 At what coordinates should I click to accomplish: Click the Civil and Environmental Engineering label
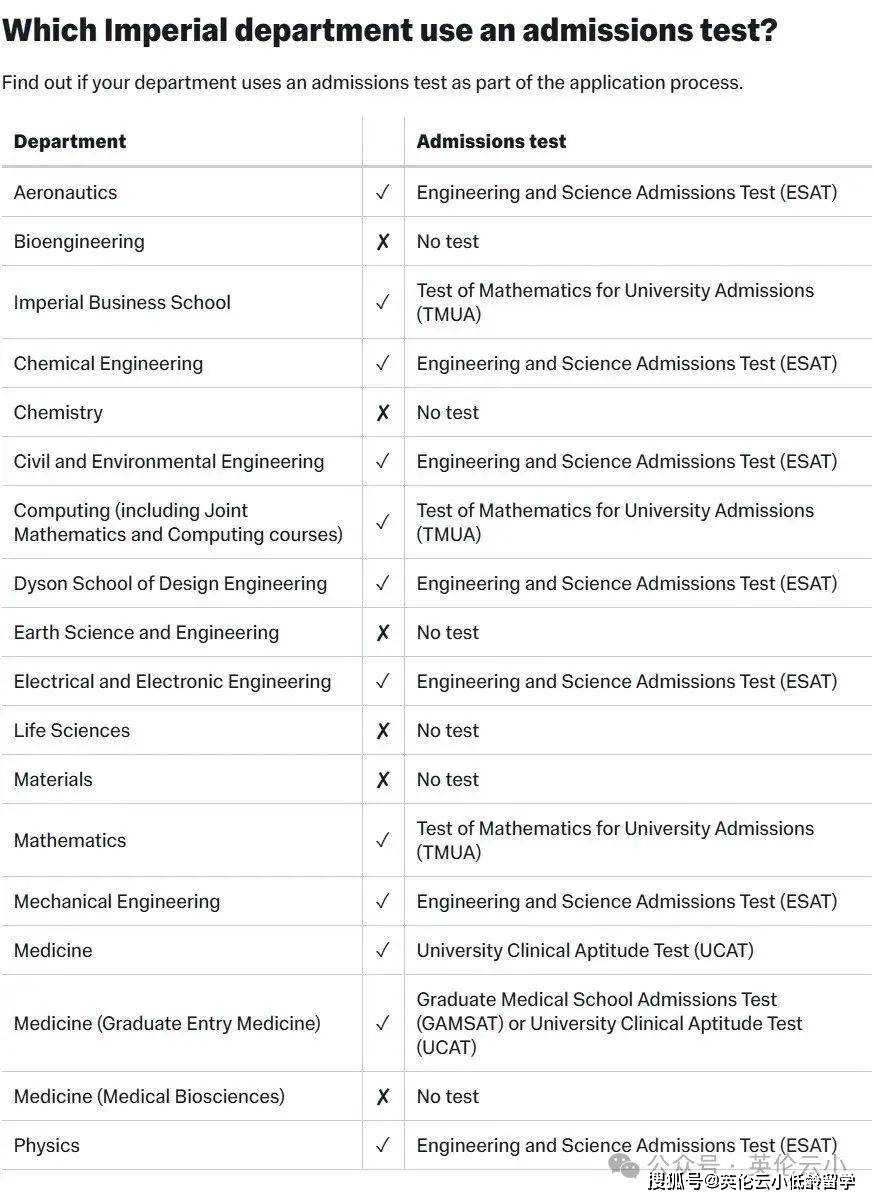coord(169,461)
